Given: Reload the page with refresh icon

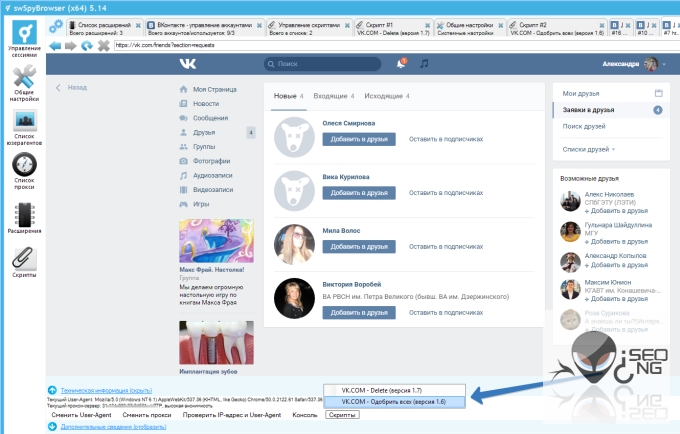Looking at the screenshot, I should pos(87,46).
